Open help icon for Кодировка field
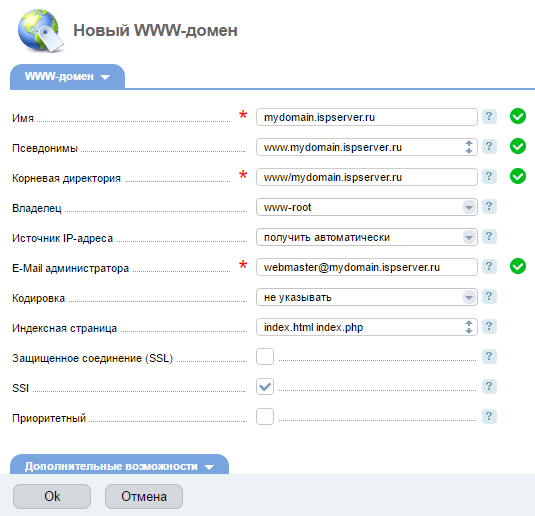 tap(489, 297)
